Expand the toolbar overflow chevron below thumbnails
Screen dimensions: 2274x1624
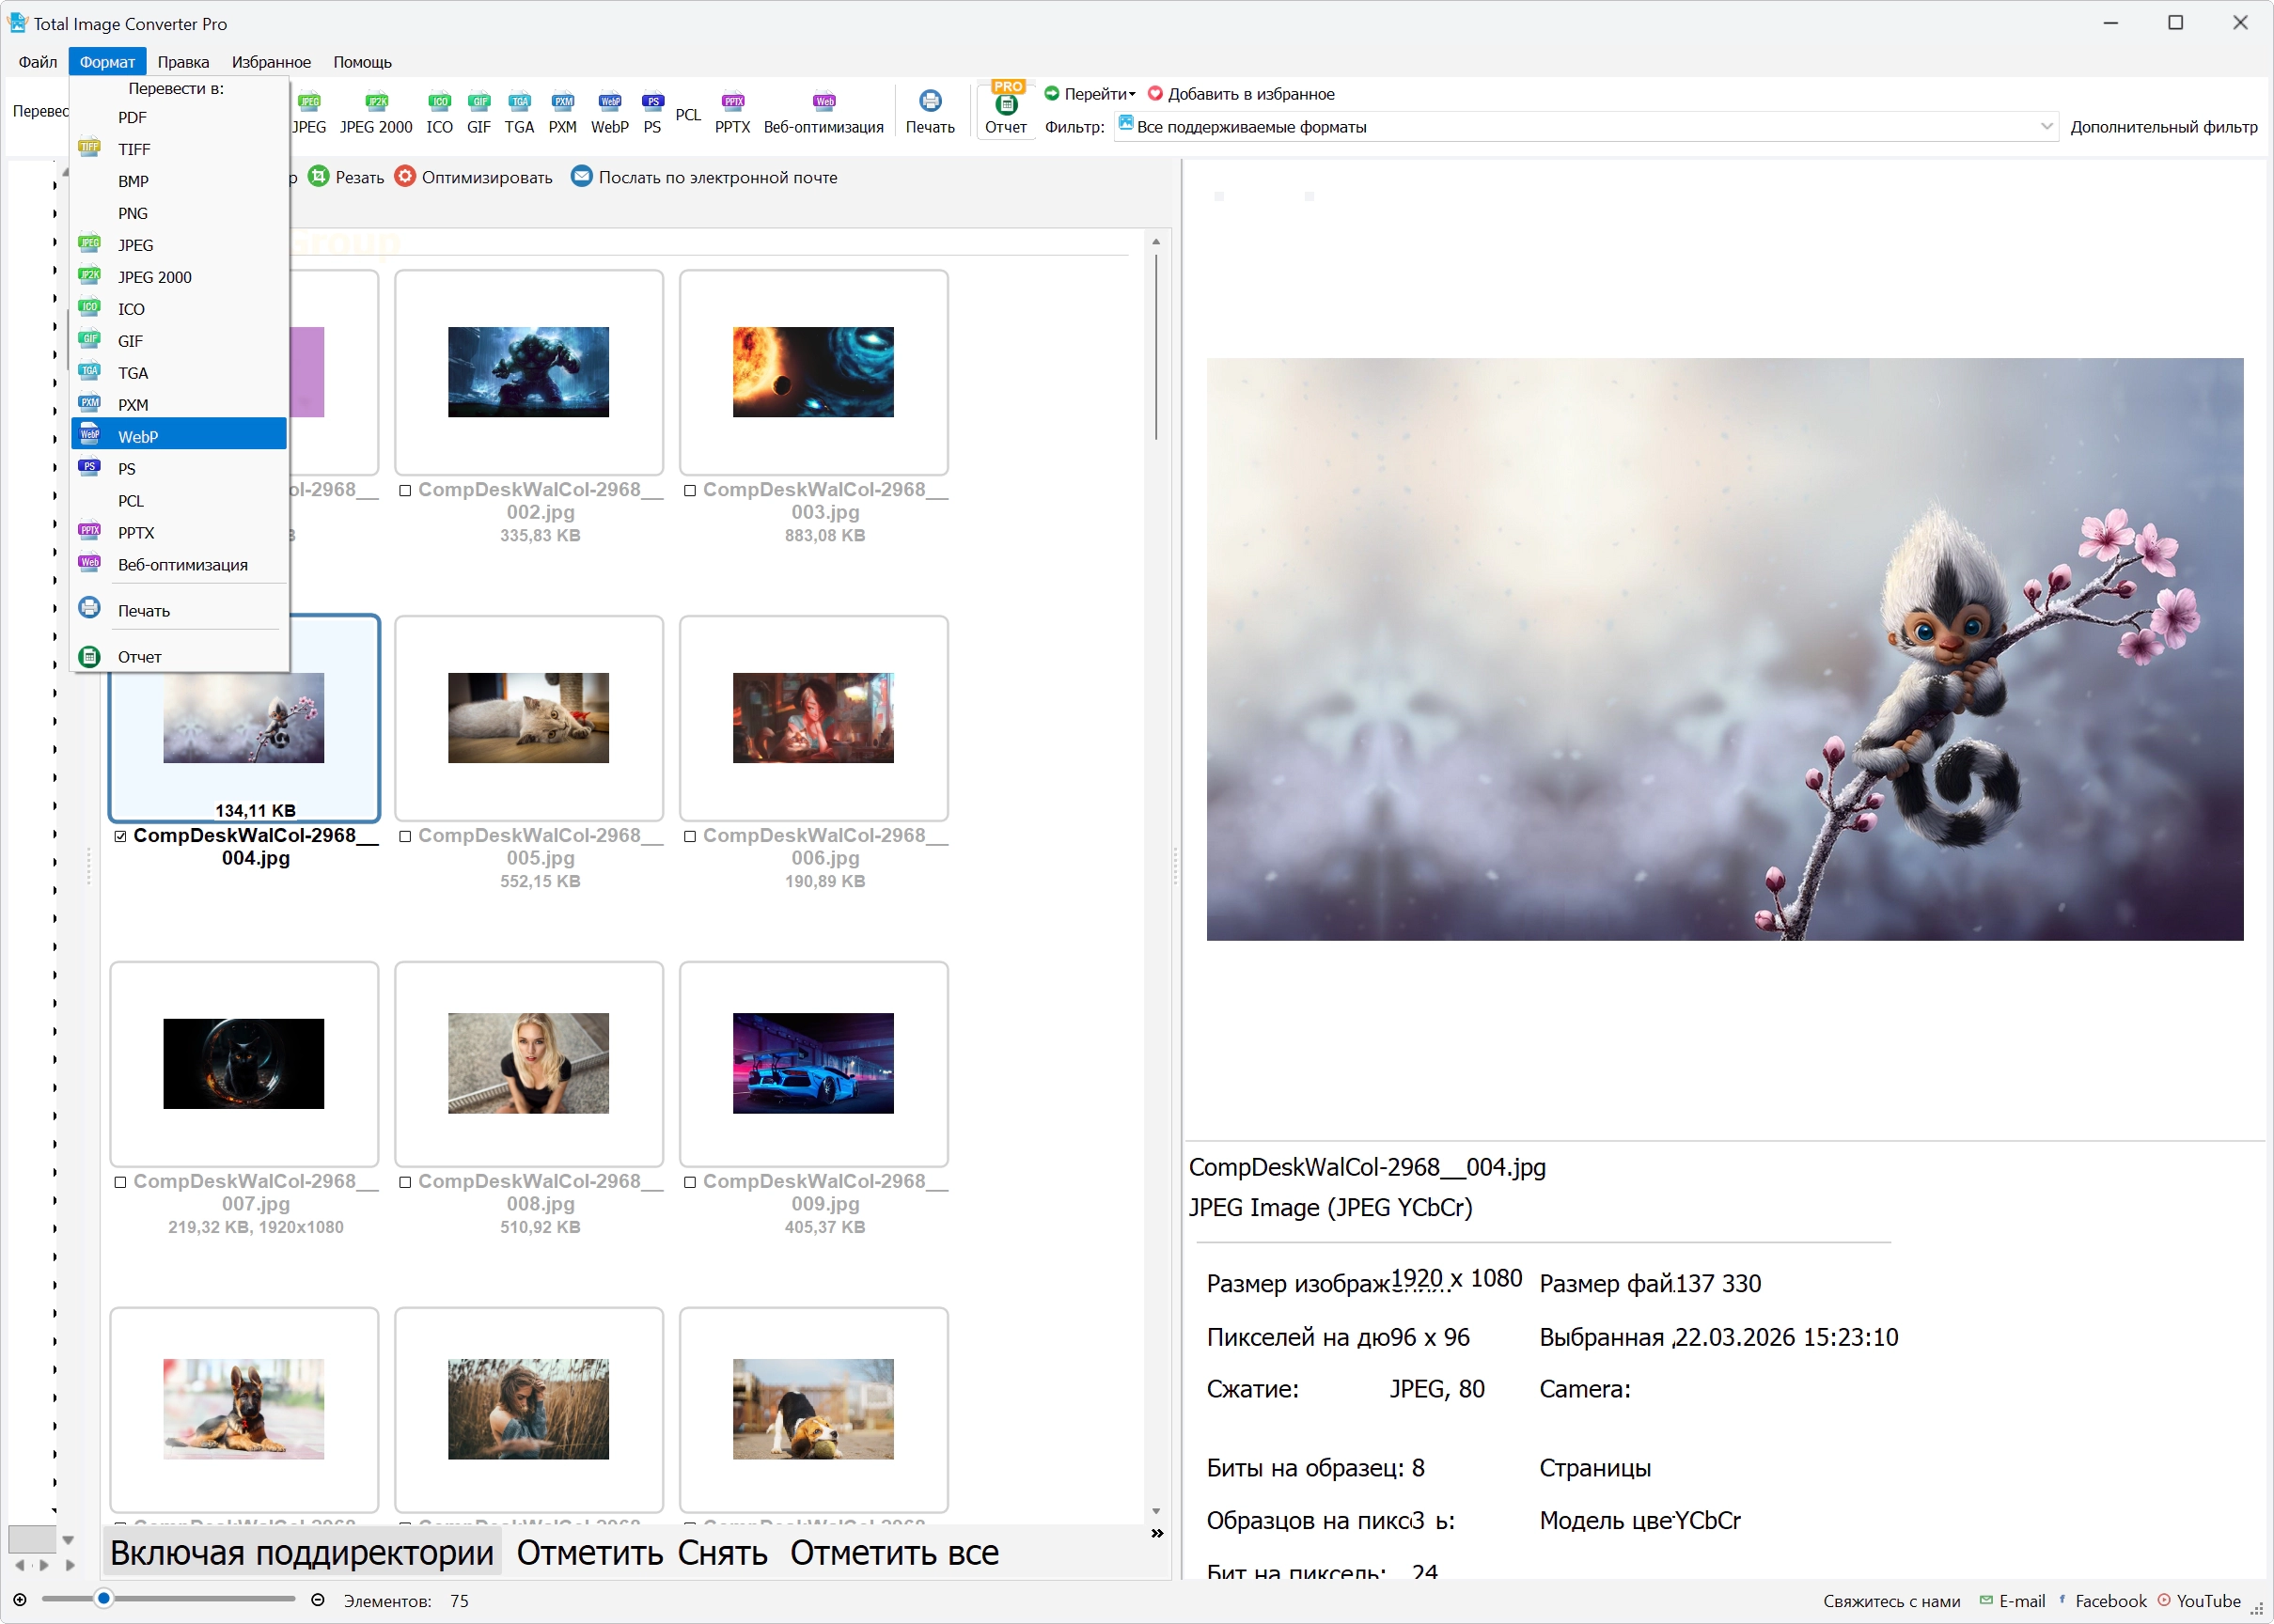click(x=1157, y=1533)
